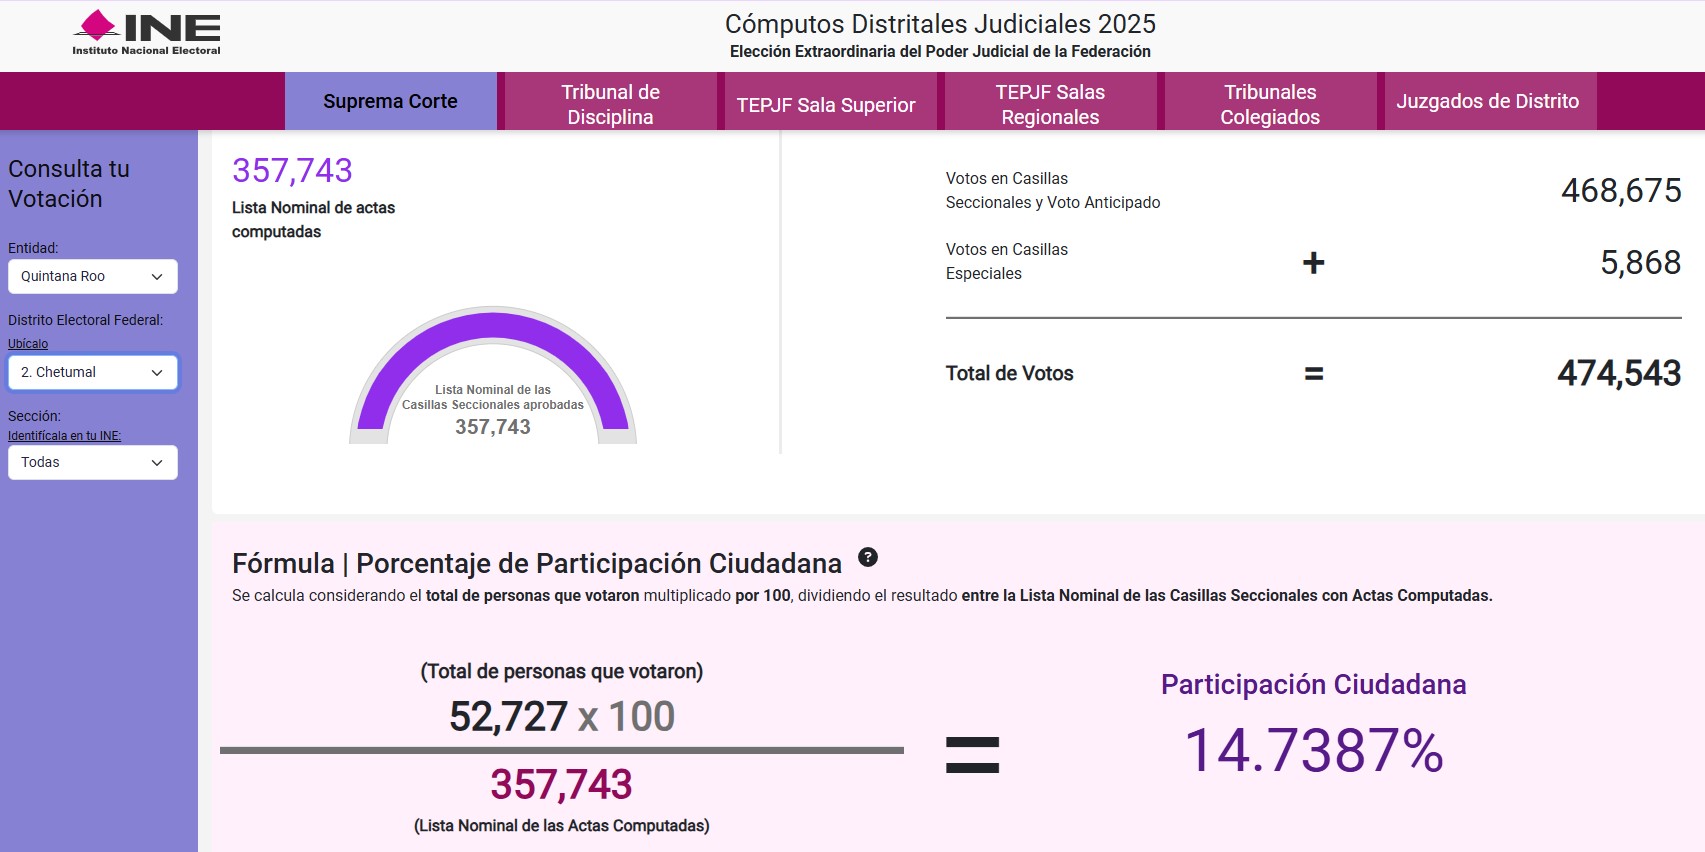
Task: Switch to Tribunal de Disciplina tab
Action: coord(610,104)
